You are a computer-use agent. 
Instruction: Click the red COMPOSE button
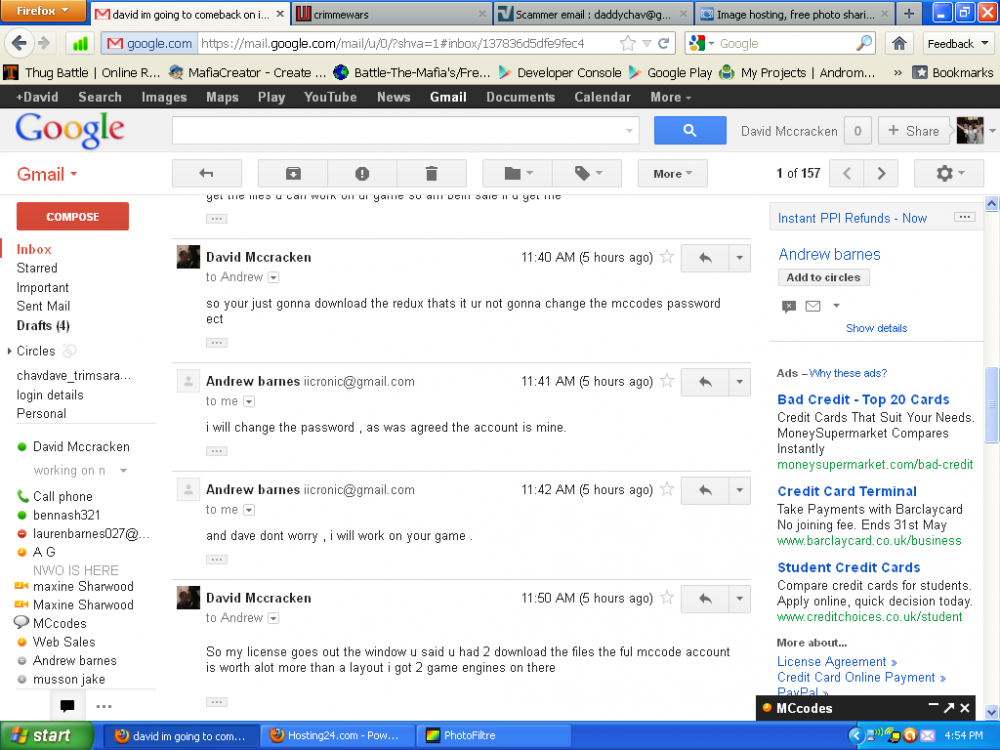coord(72,216)
